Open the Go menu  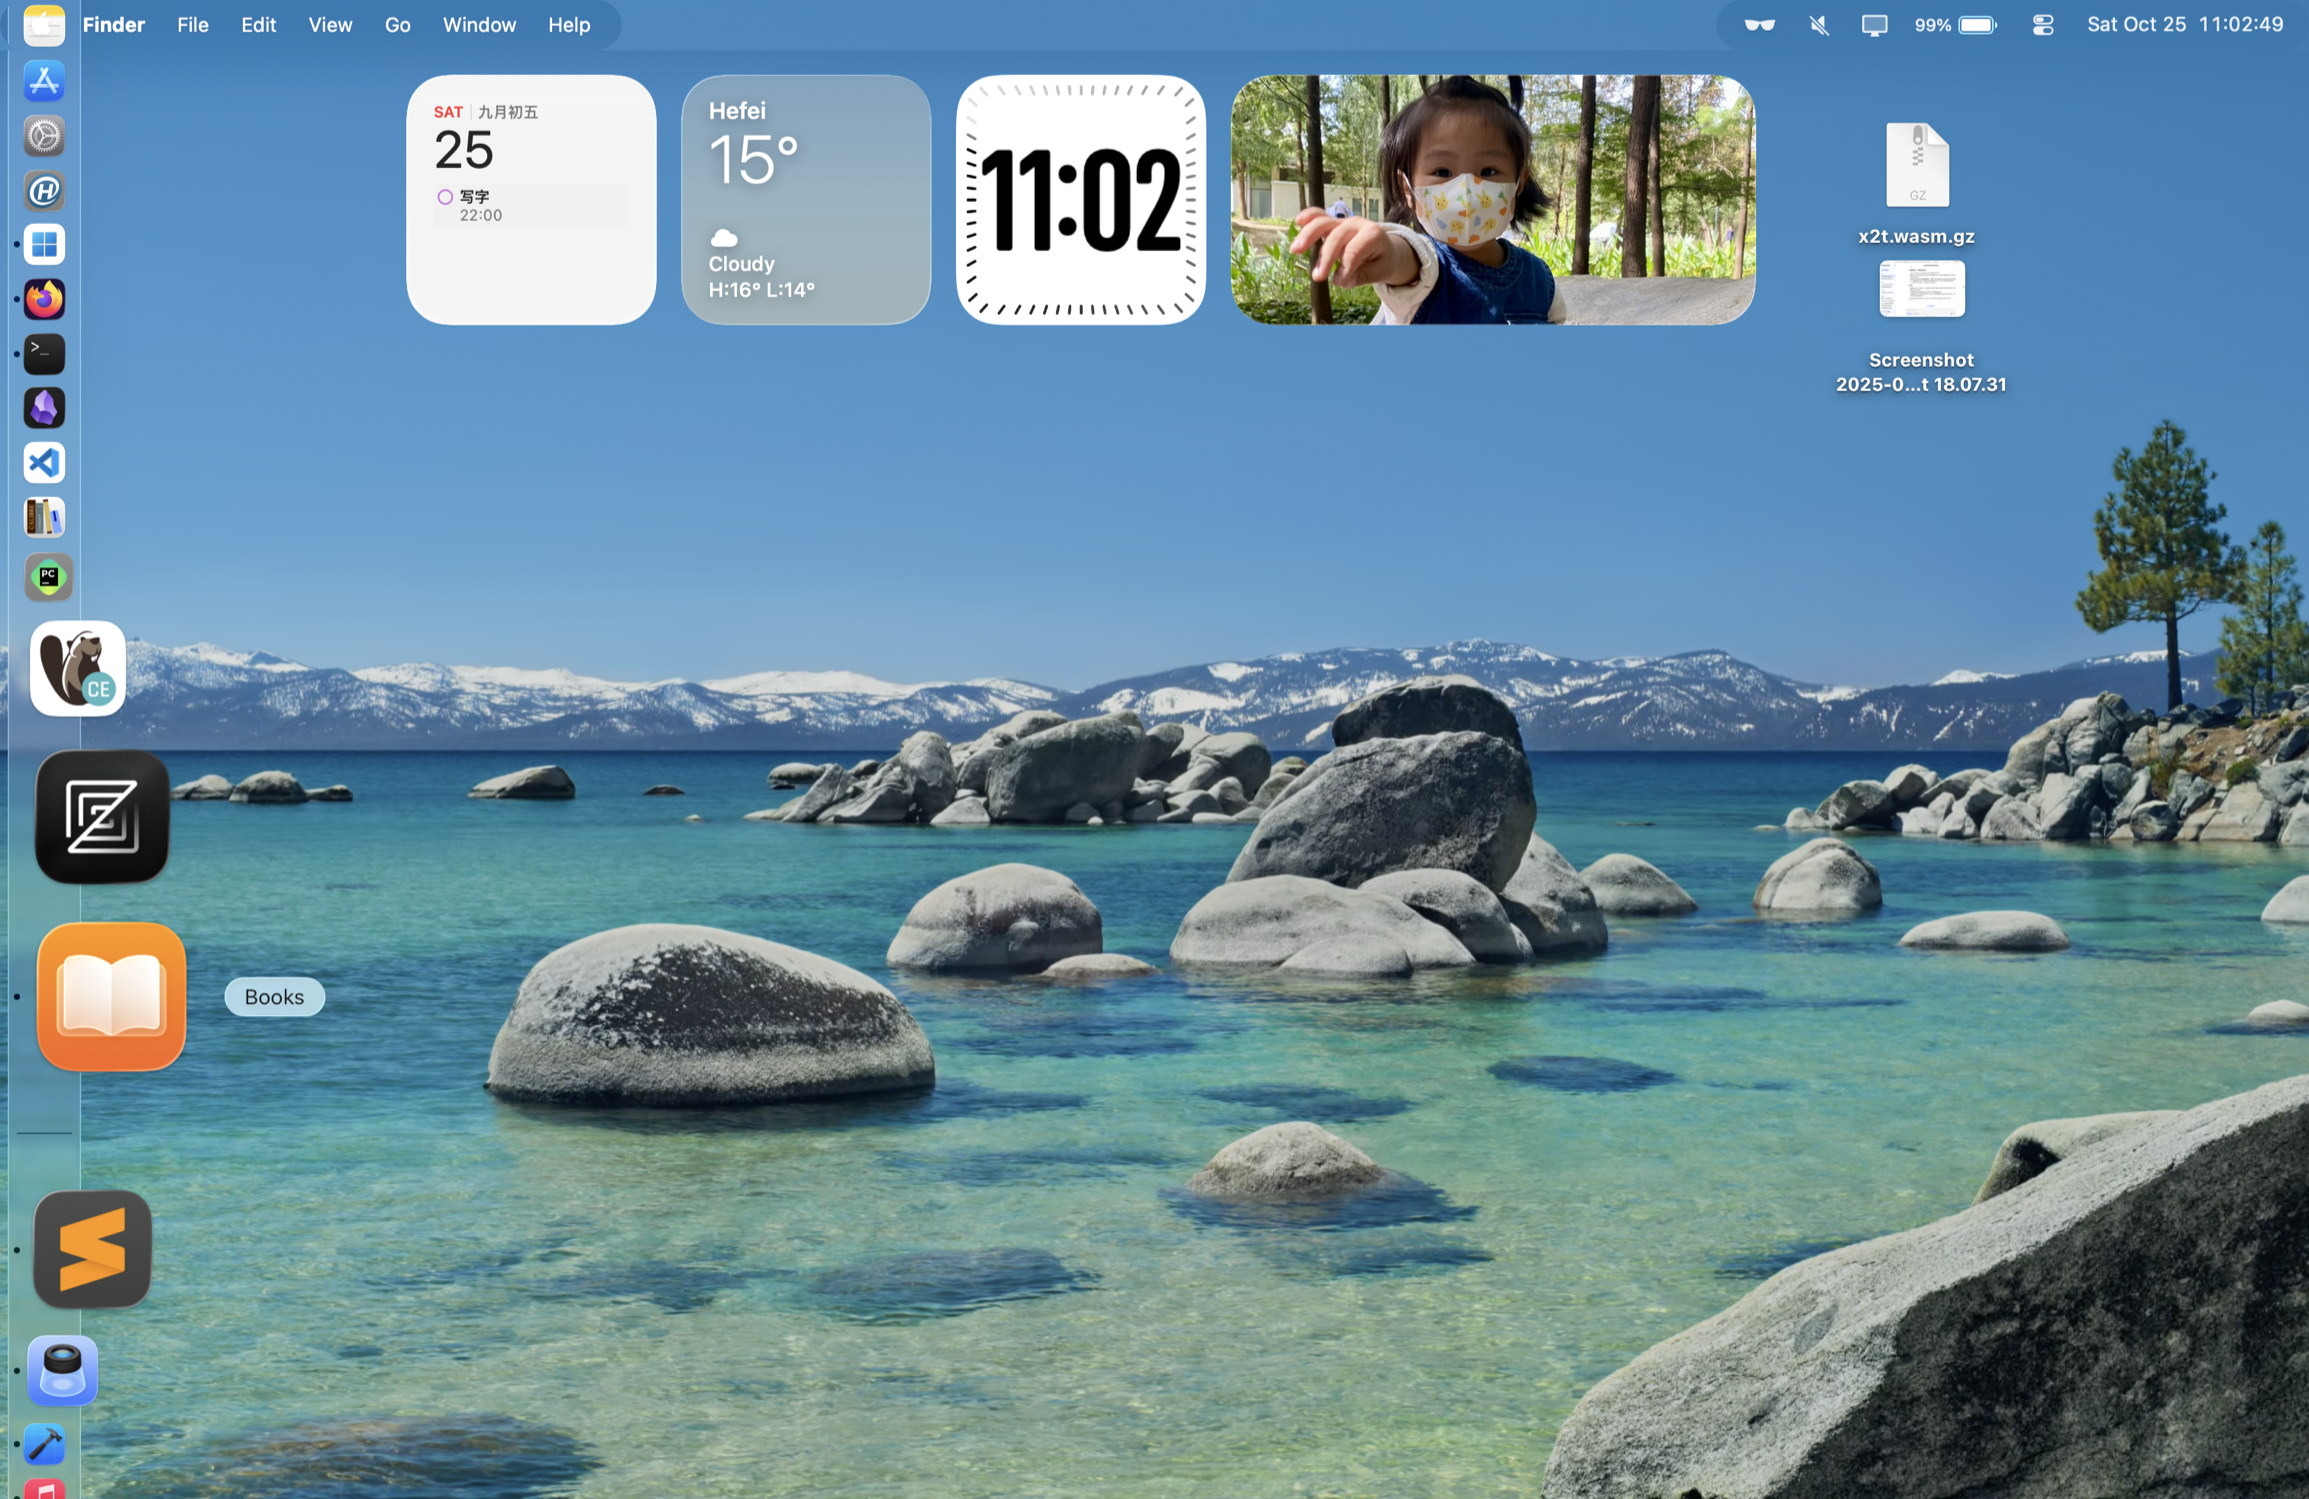397,25
